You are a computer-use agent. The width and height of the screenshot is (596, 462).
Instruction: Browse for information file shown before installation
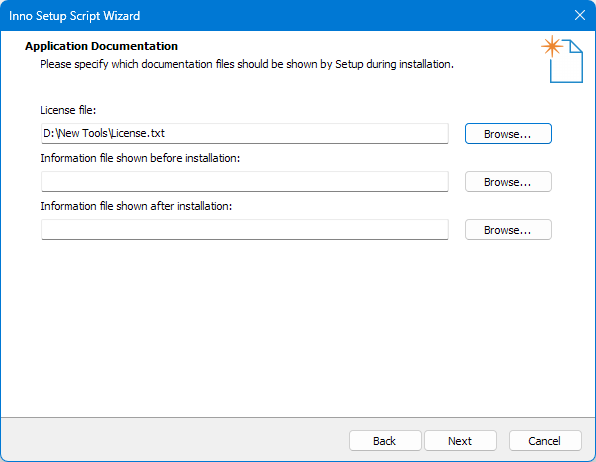(x=508, y=182)
